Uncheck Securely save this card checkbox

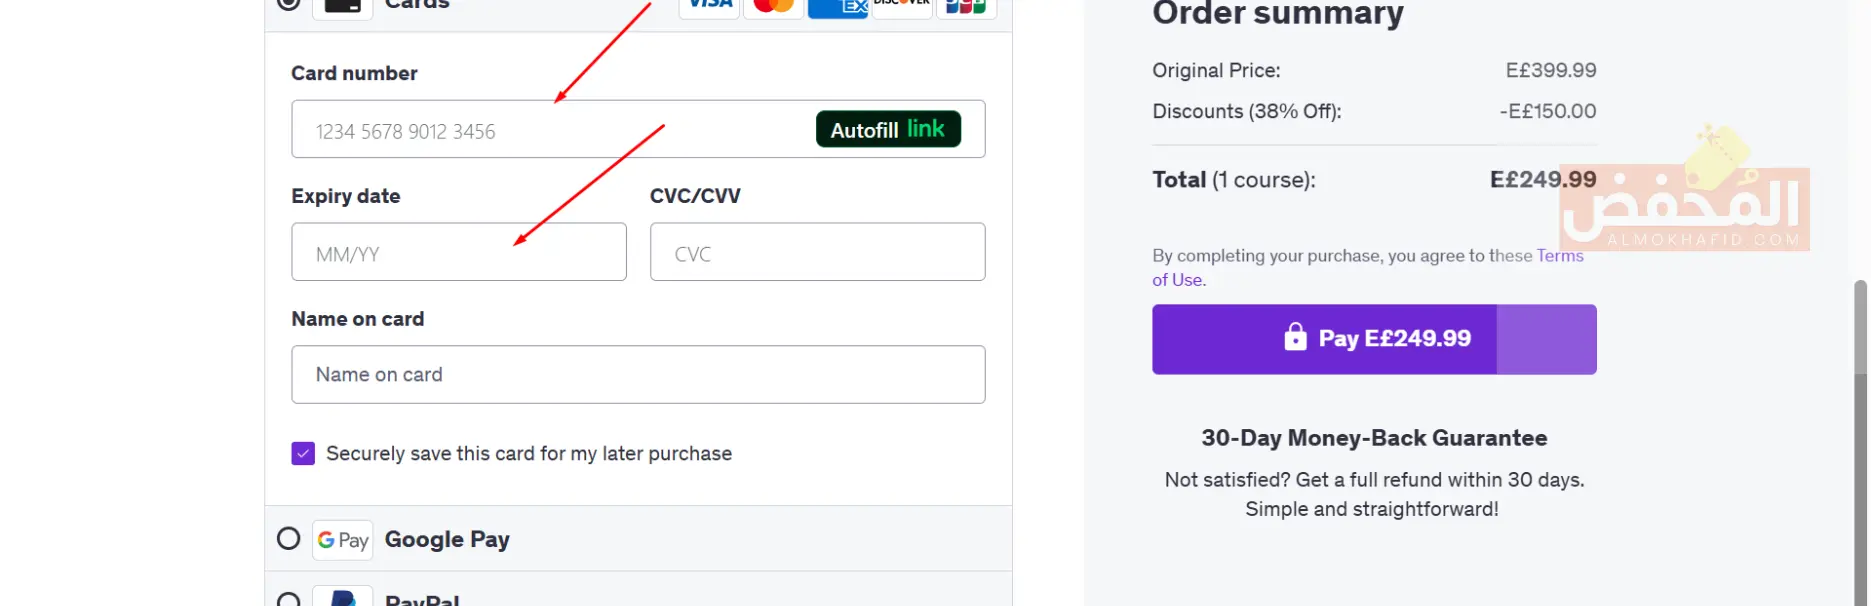[x=303, y=454]
